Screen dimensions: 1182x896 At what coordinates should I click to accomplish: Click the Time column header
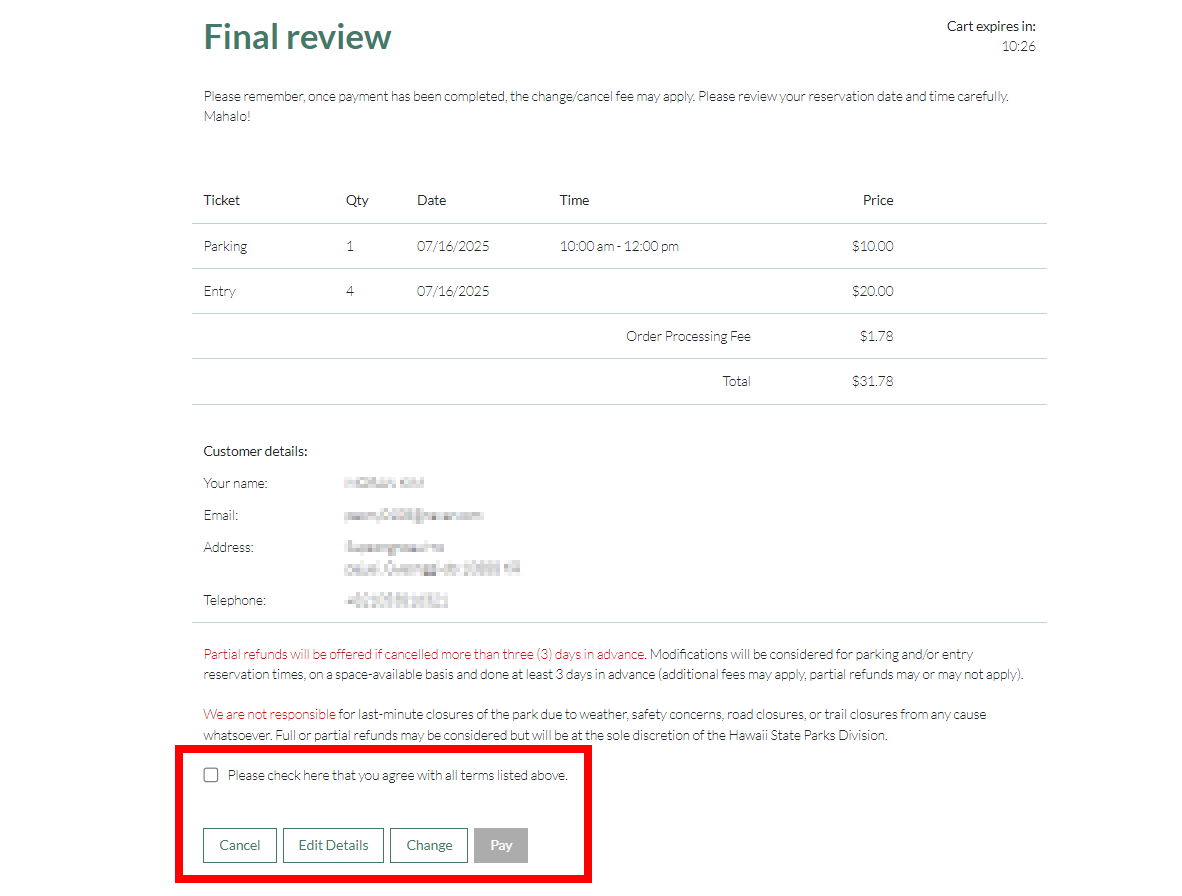pos(574,200)
